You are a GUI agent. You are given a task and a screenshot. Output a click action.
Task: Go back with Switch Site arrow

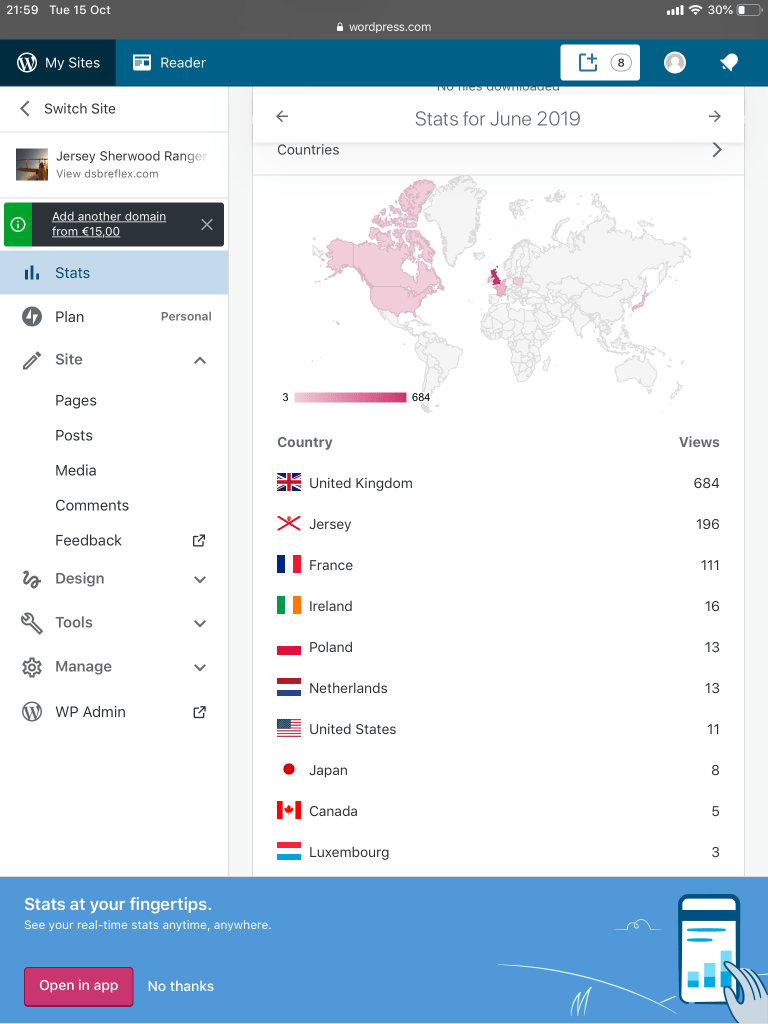[25, 109]
